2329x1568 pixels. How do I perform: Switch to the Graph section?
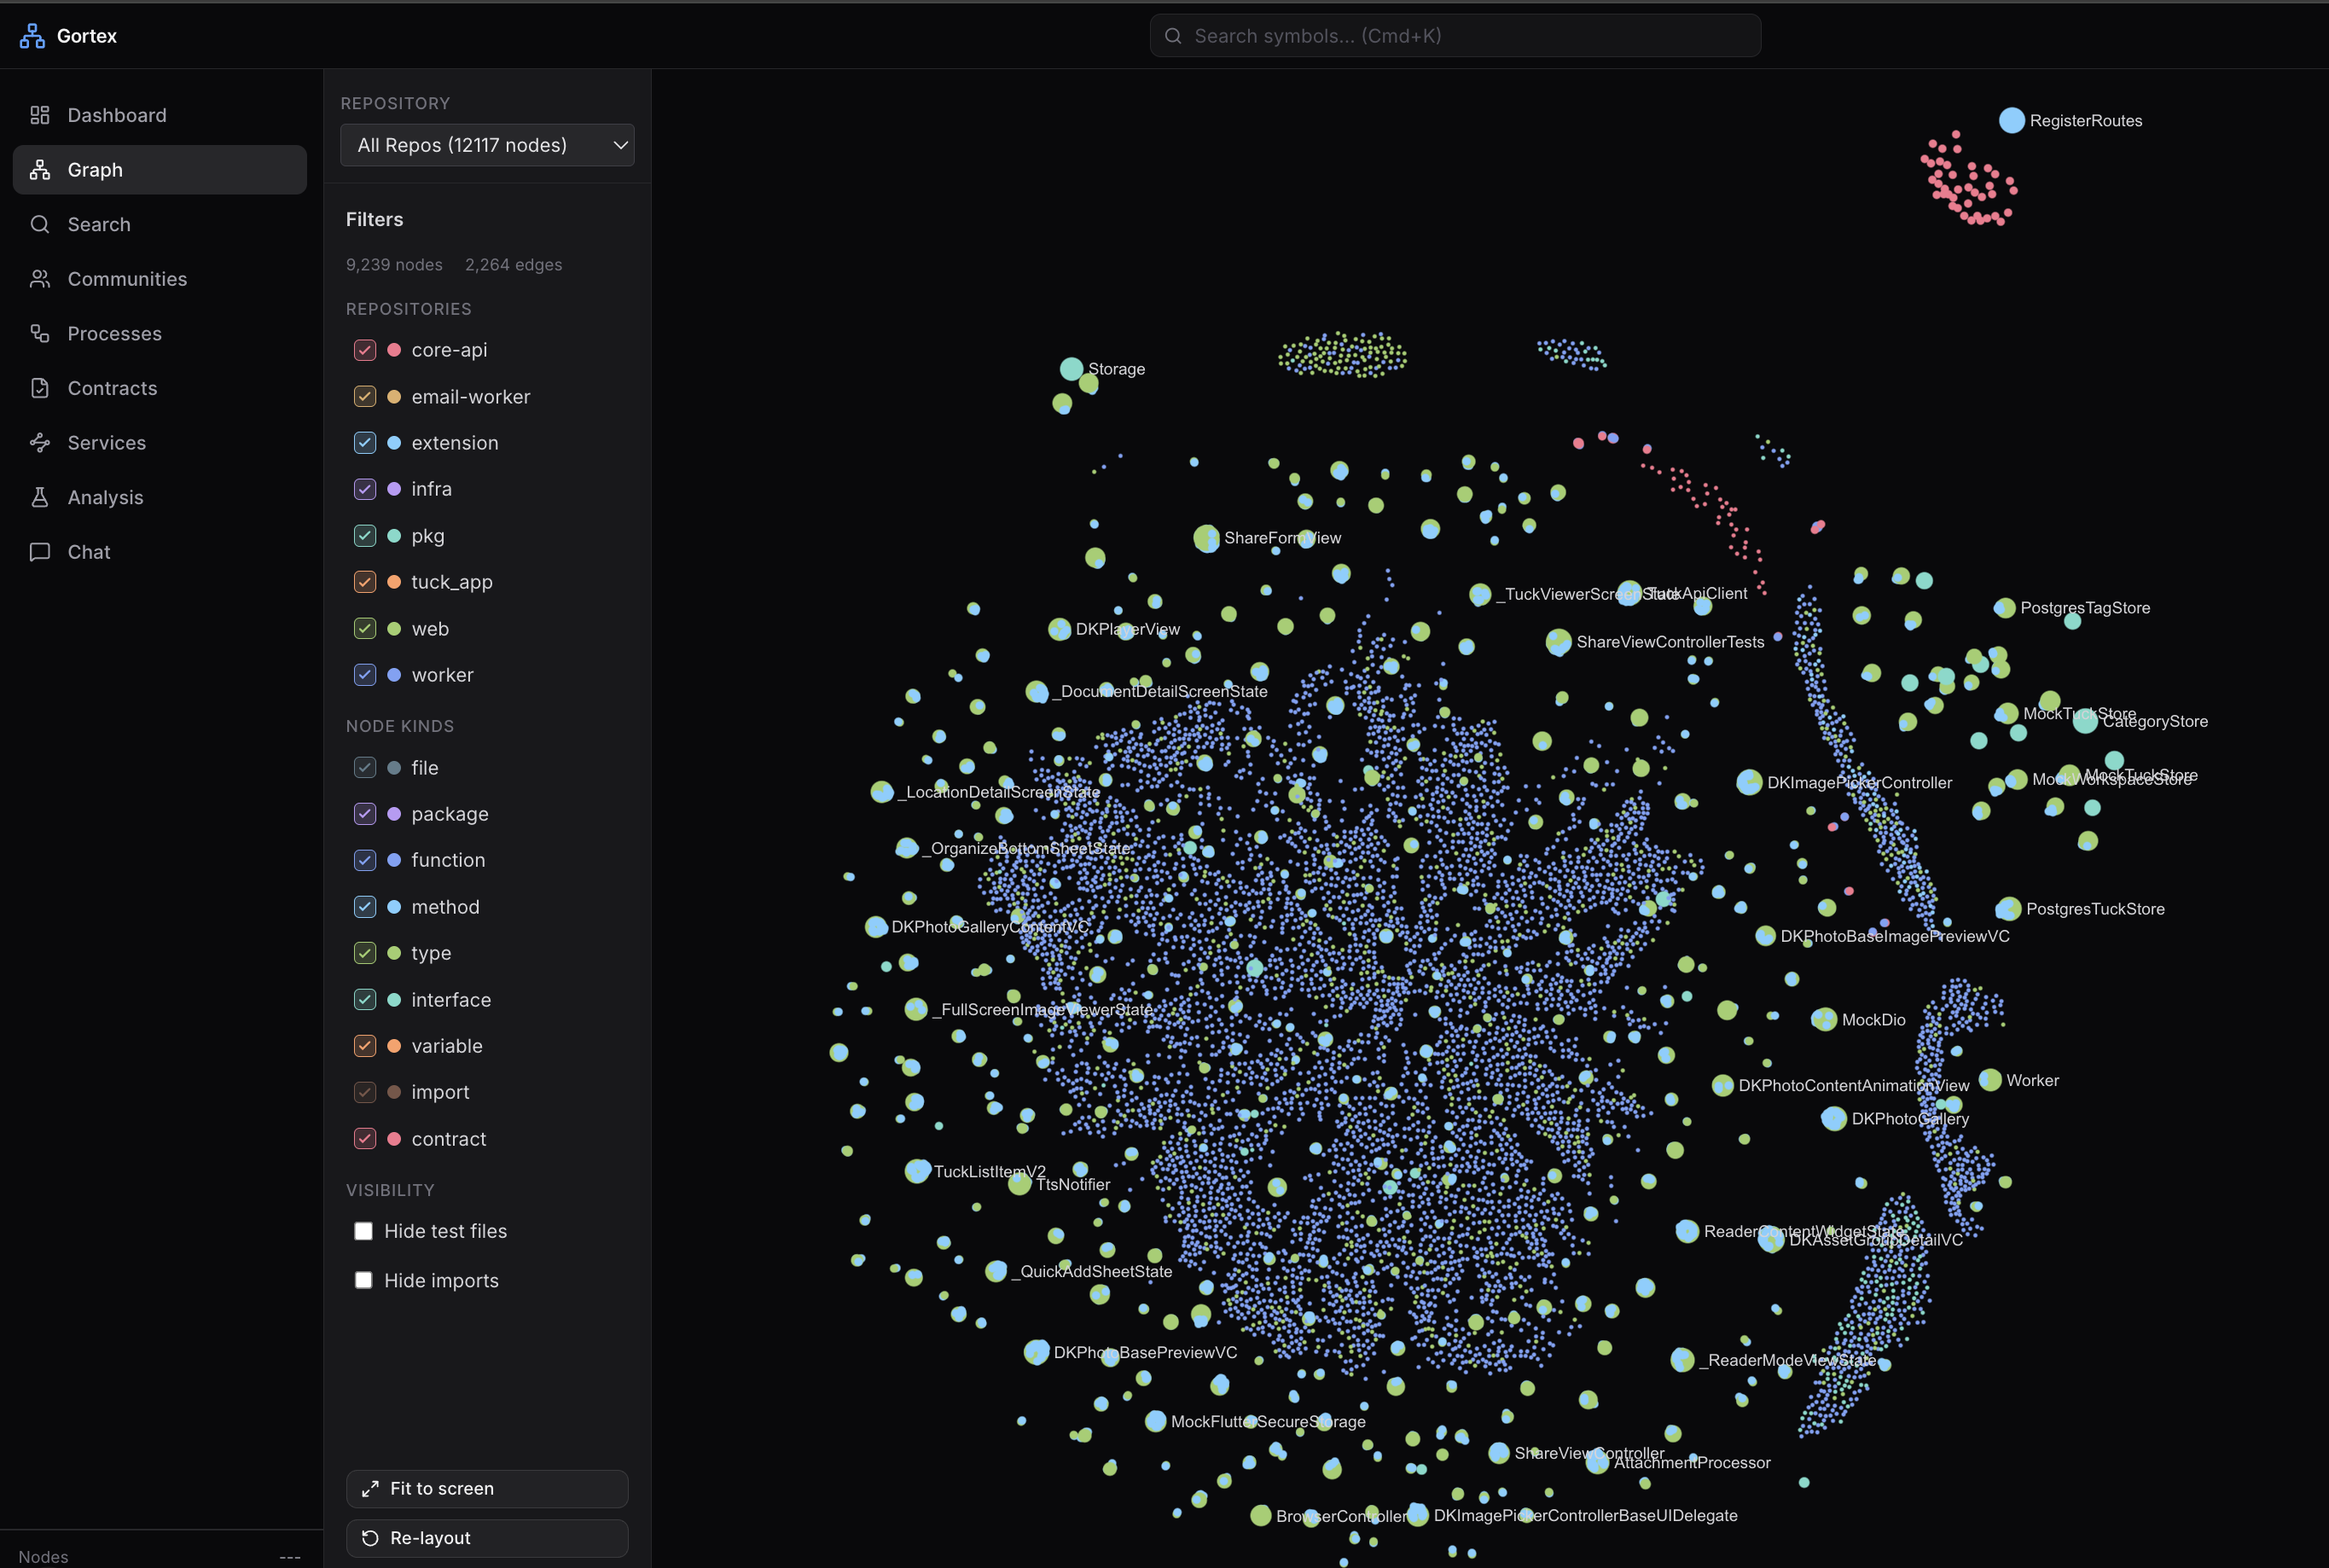point(95,169)
